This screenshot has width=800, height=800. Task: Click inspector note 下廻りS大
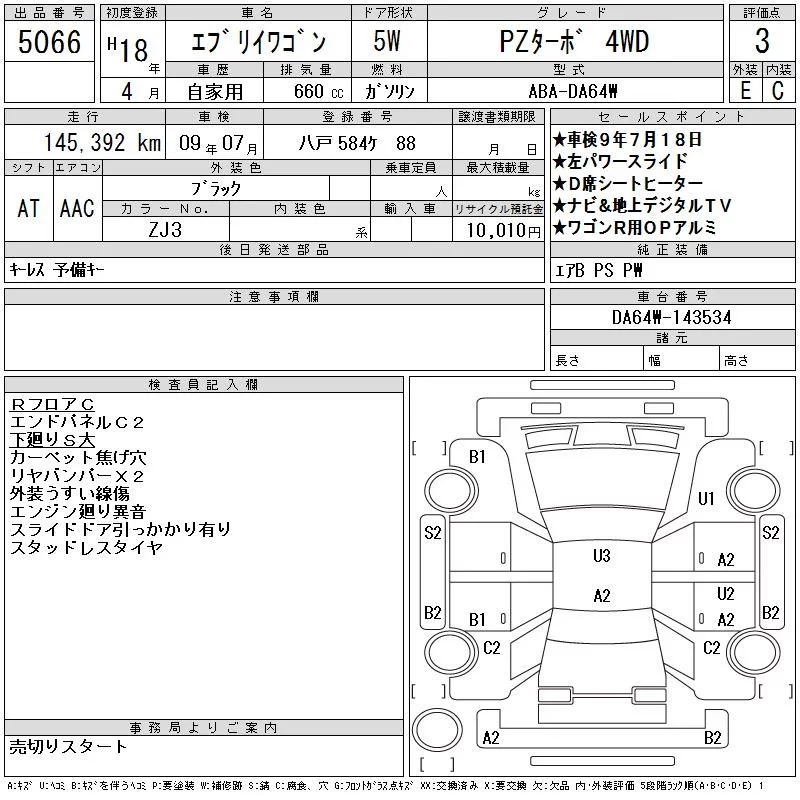tap(53, 440)
